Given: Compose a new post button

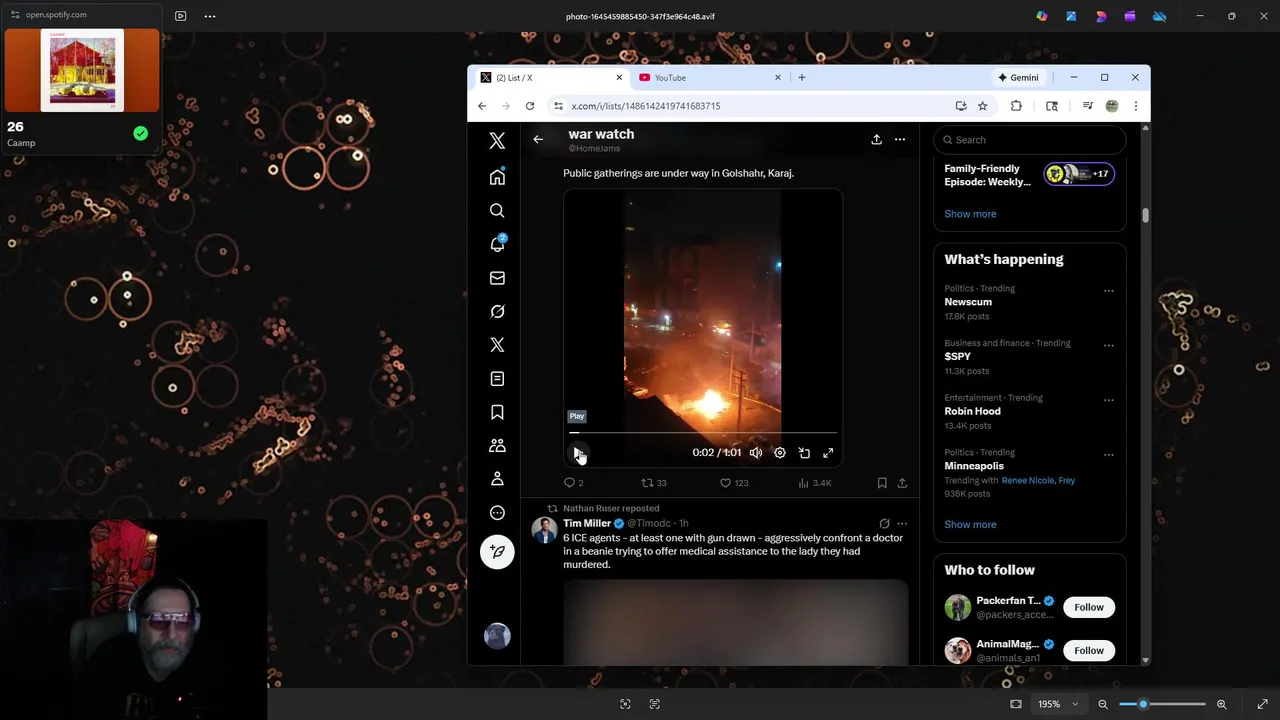Looking at the screenshot, I should 497,552.
